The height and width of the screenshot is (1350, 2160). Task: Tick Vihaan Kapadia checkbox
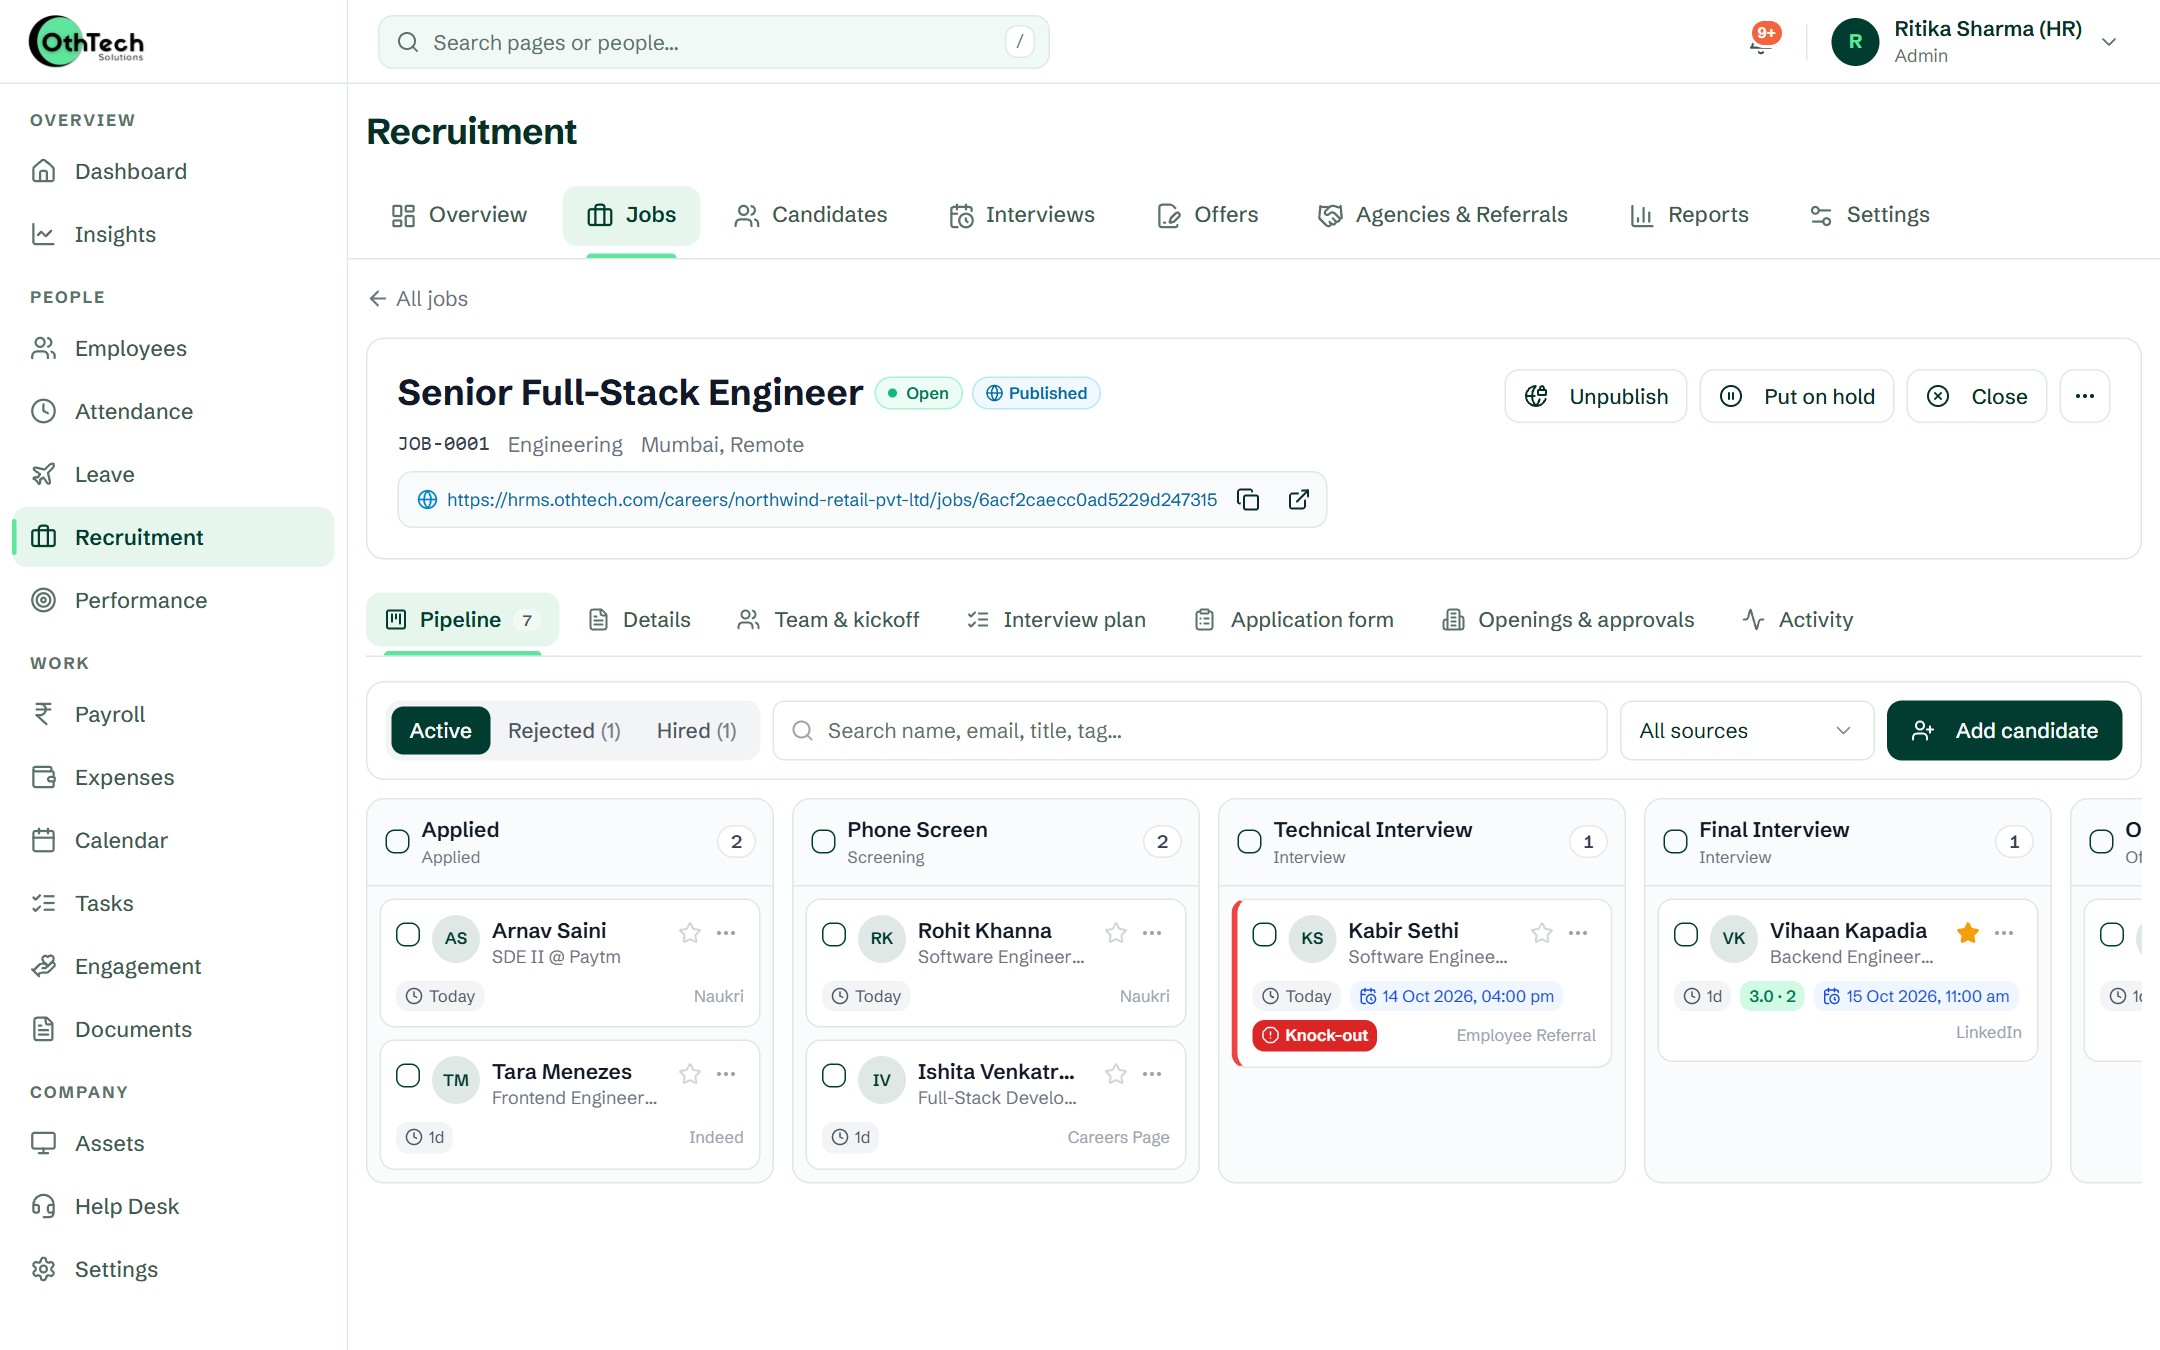click(1686, 934)
